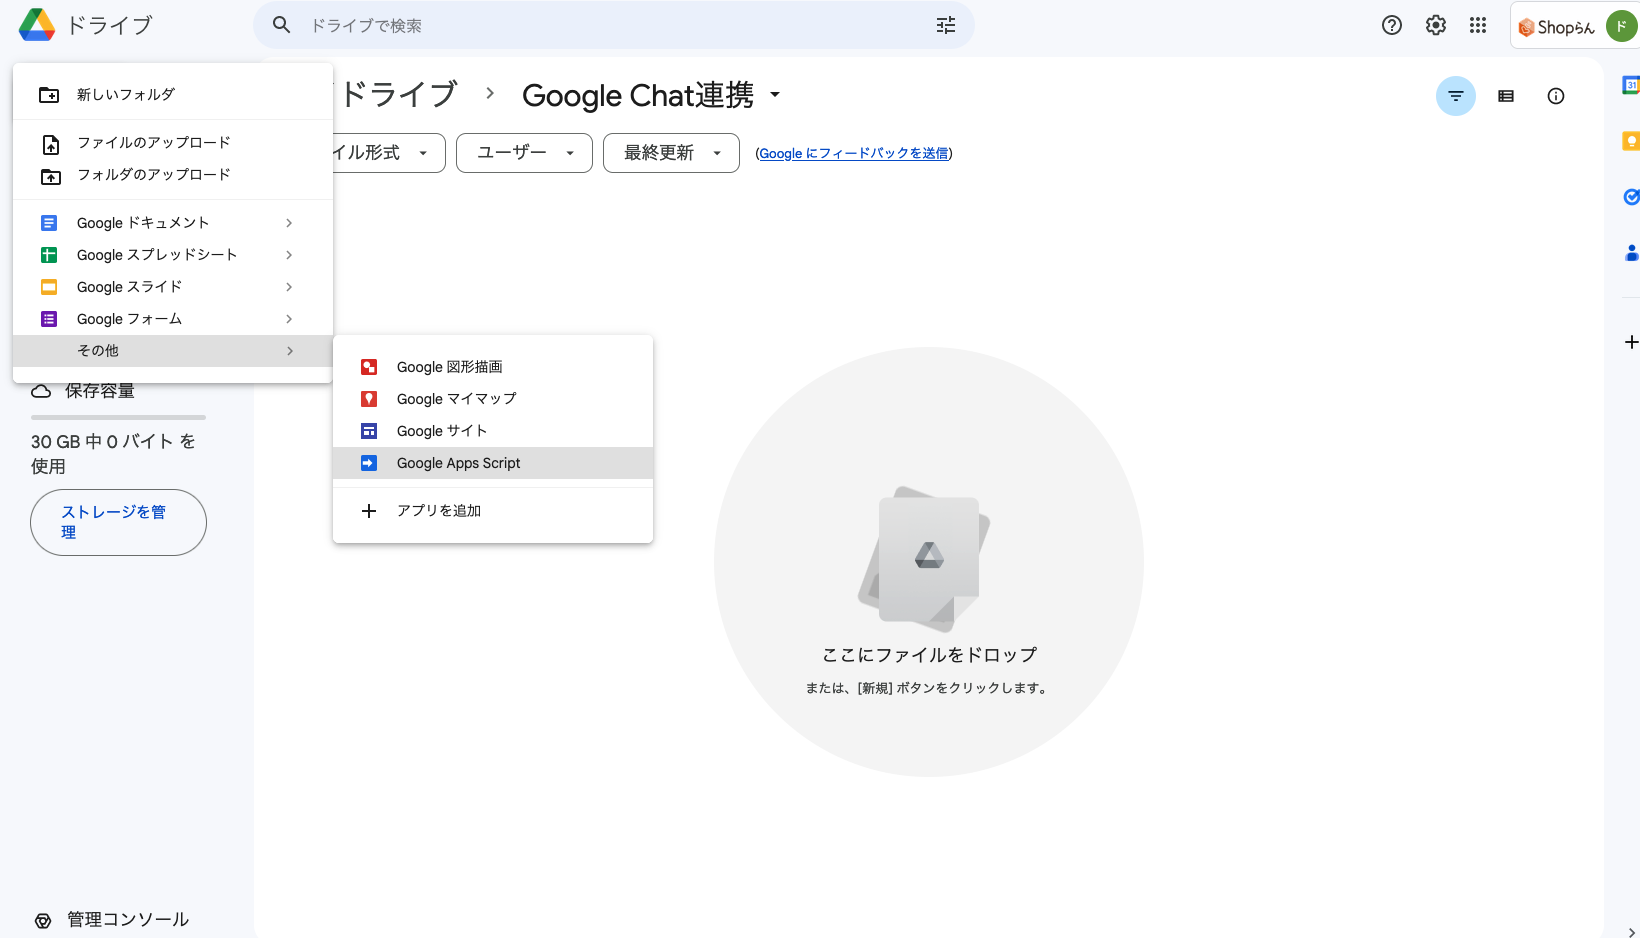
Task: Open the 最終更新 filter dropdown
Action: pos(671,153)
